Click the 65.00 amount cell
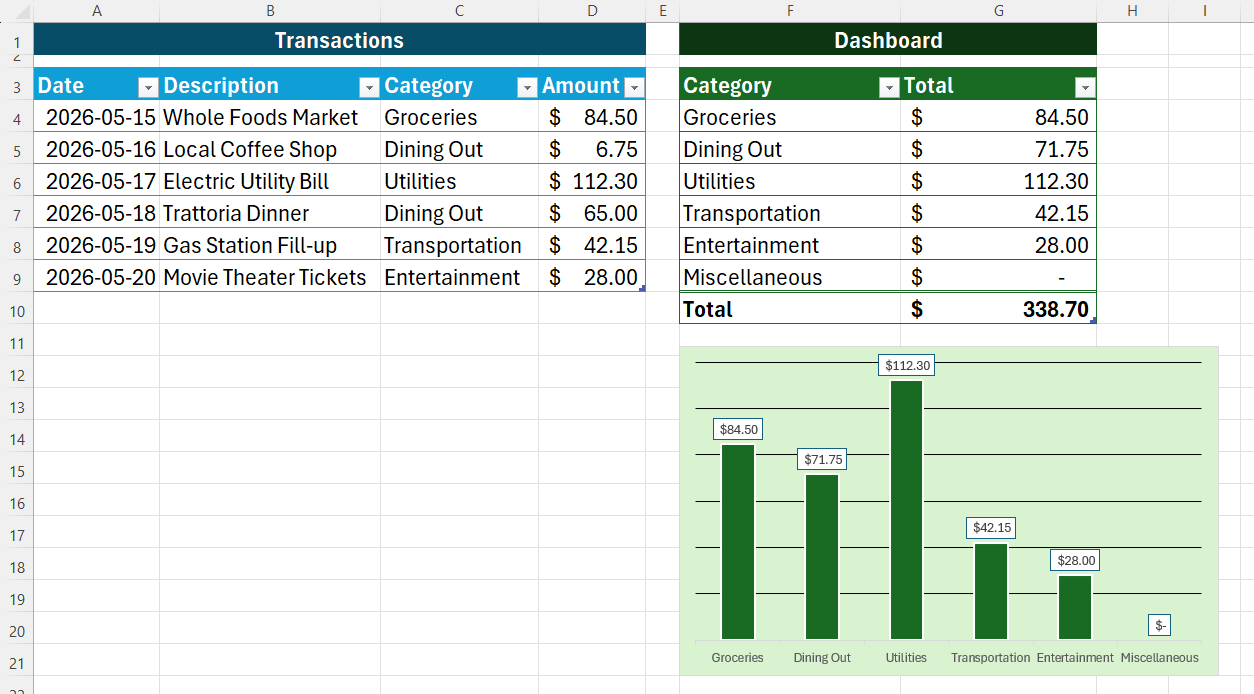 [592, 213]
